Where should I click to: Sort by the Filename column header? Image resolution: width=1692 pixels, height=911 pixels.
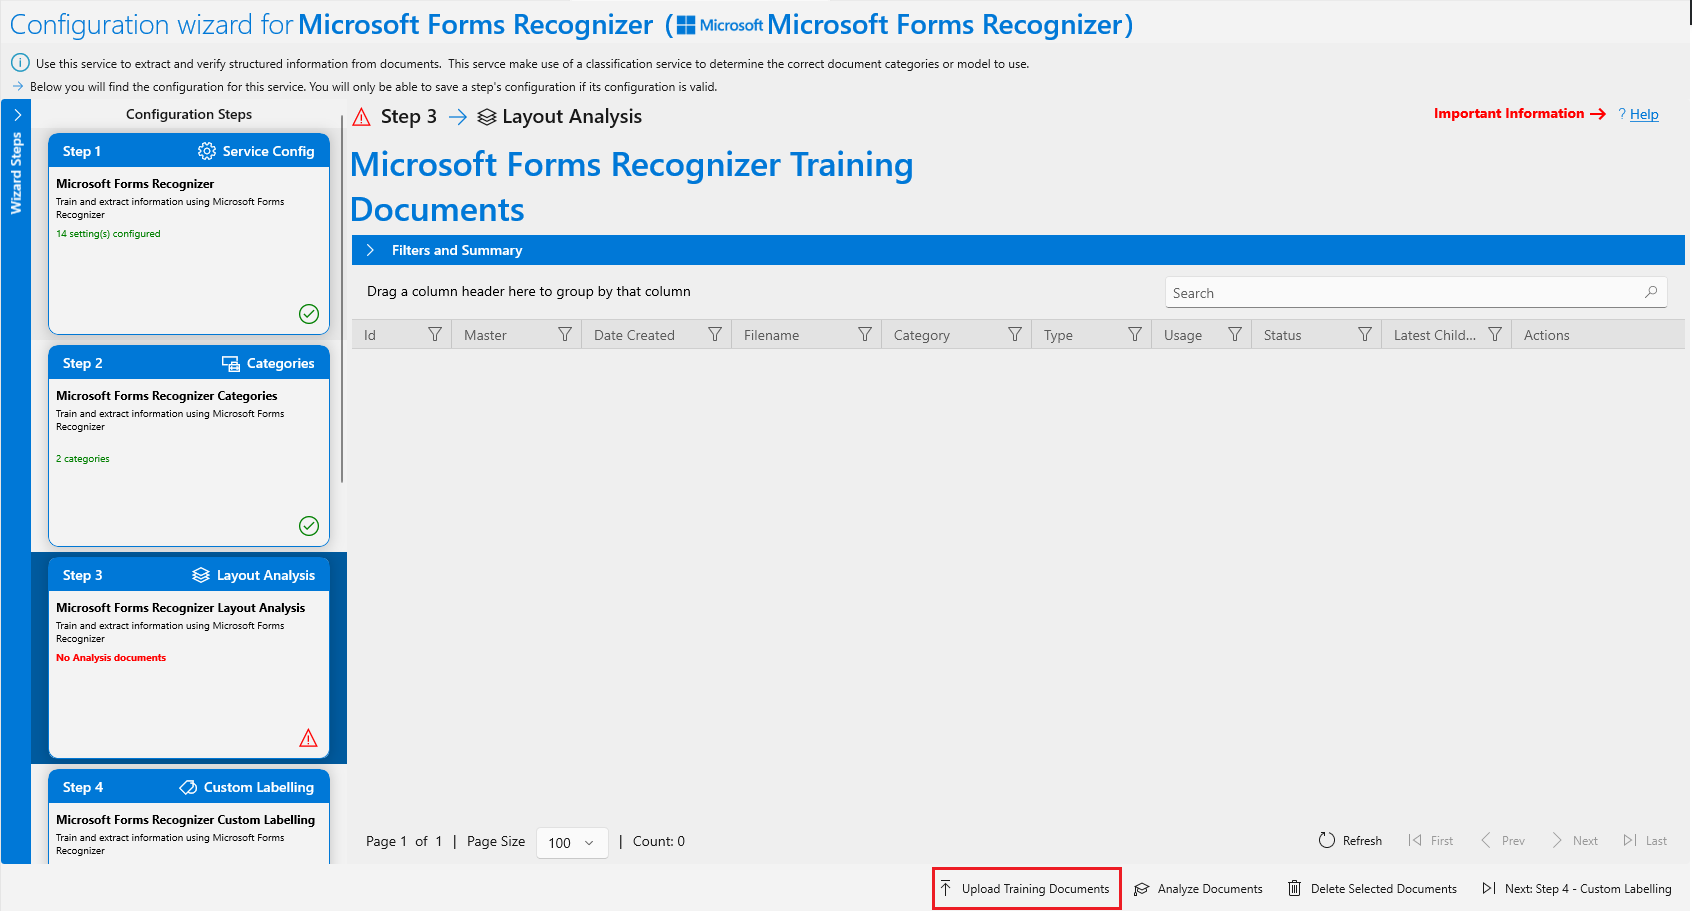tap(771, 335)
